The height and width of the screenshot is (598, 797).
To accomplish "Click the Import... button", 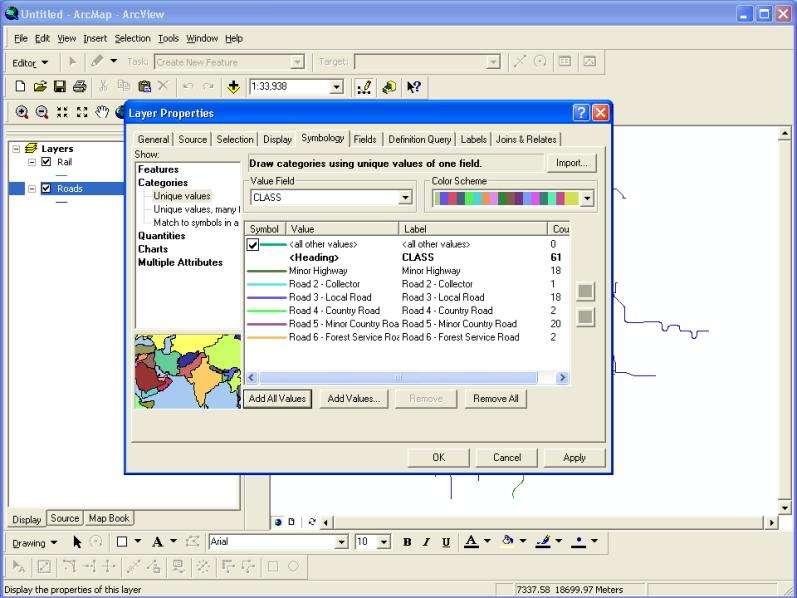I will pyautogui.click(x=571, y=163).
